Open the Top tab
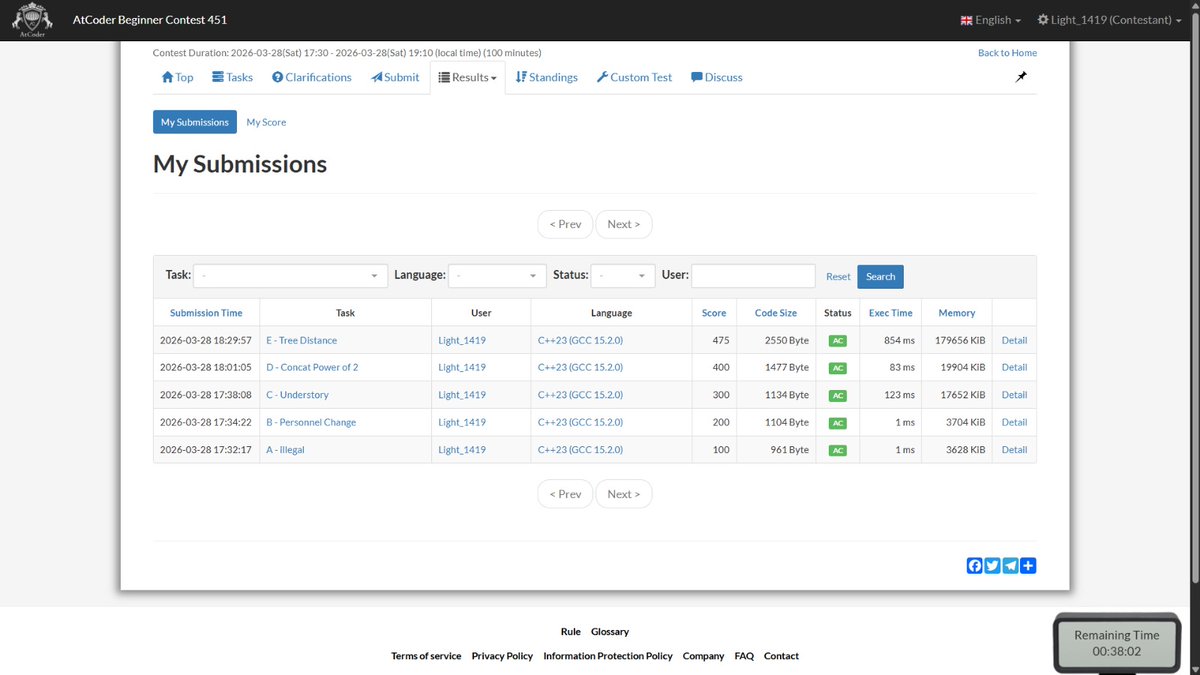 177,77
